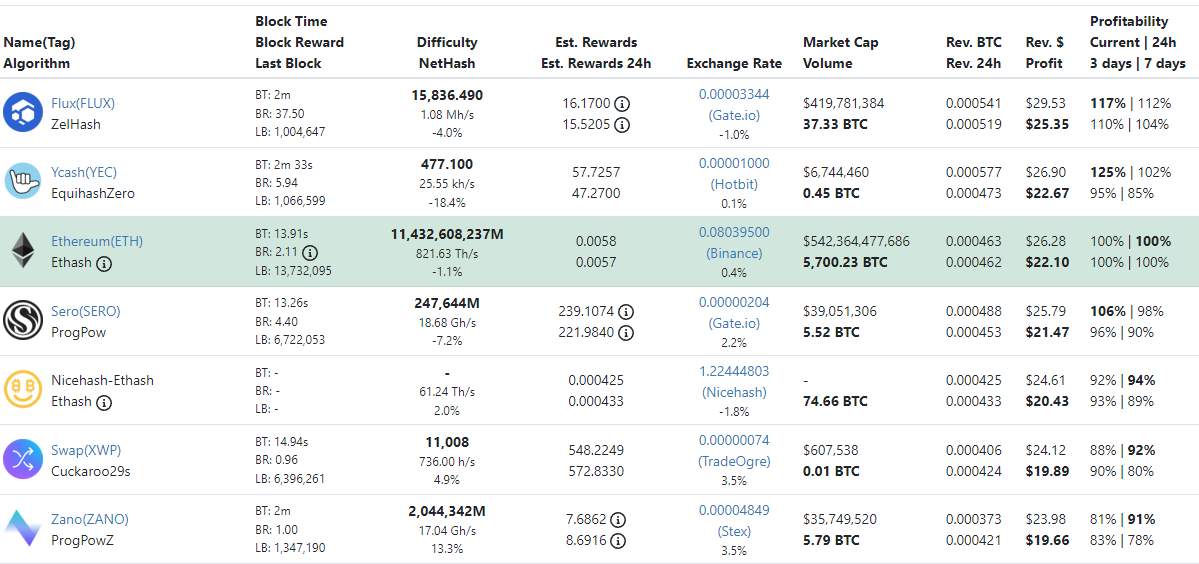Select Swap algorithm Cuckaroo29s text
This screenshot has width=1199, height=564.
point(91,471)
